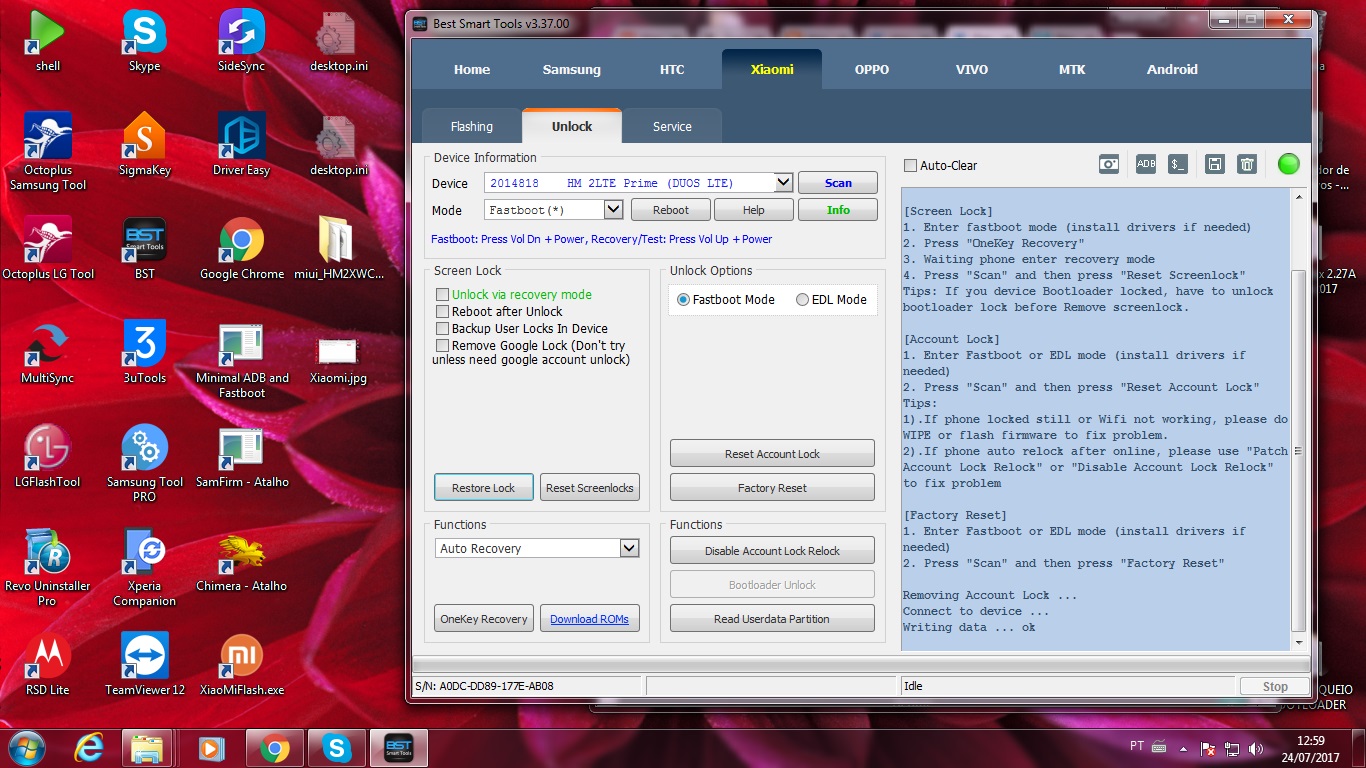This screenshot has width=1366, height=768.
Task: Open the VIVO tab
Action: click(972, 70)
